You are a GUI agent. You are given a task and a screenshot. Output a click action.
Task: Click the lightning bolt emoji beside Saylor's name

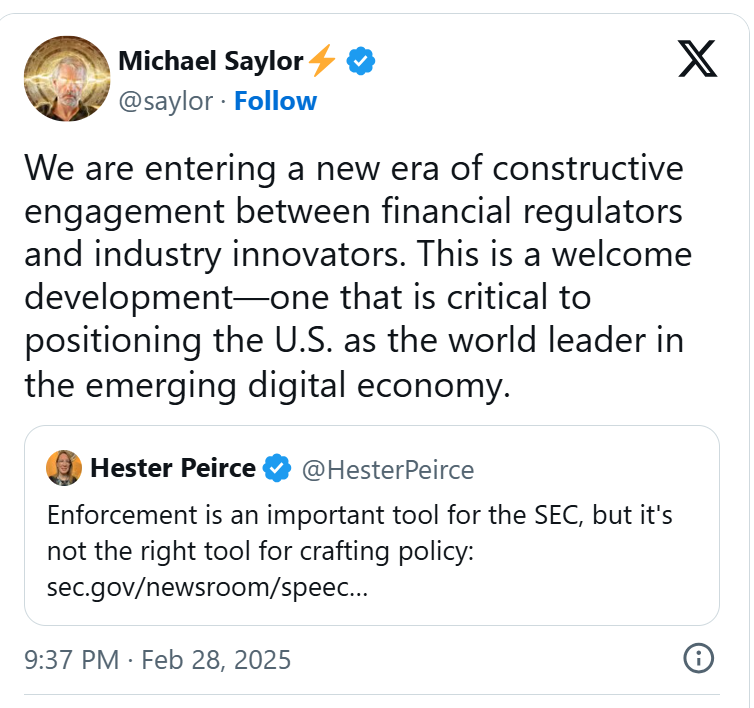[322, 62]
